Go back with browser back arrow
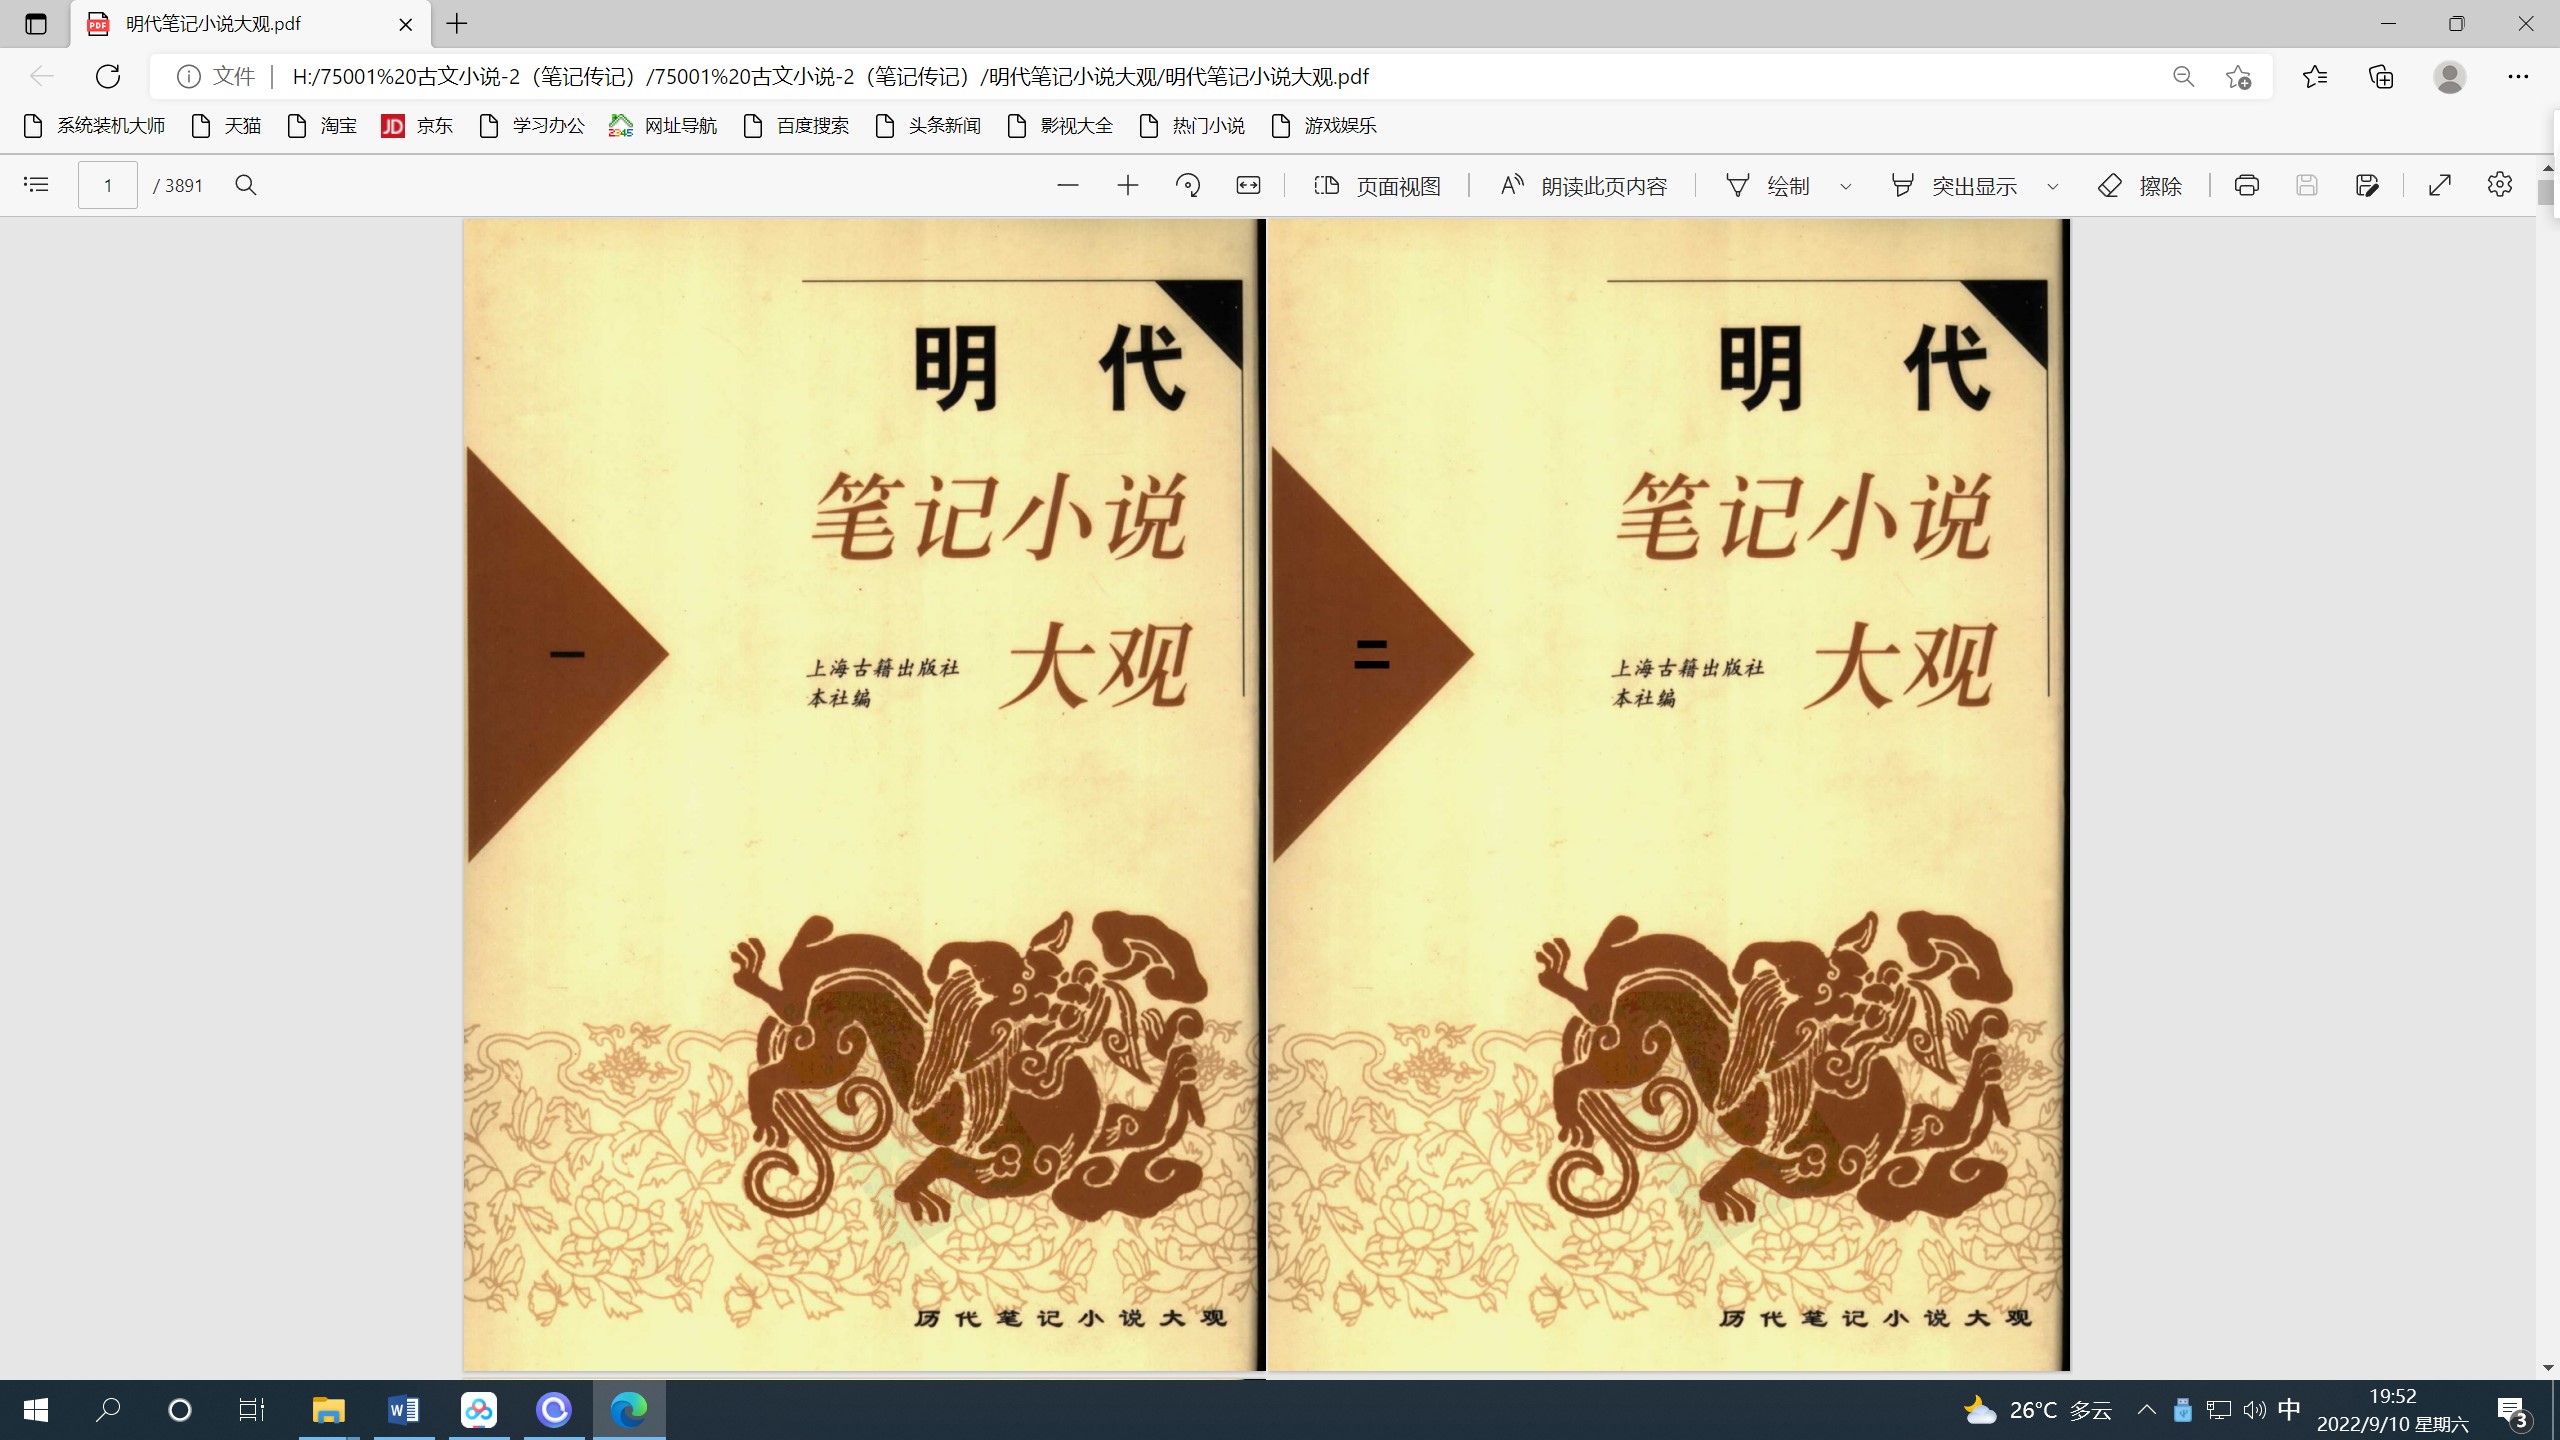Viewport: 2560px width, 1440px height. coord(41,76)
